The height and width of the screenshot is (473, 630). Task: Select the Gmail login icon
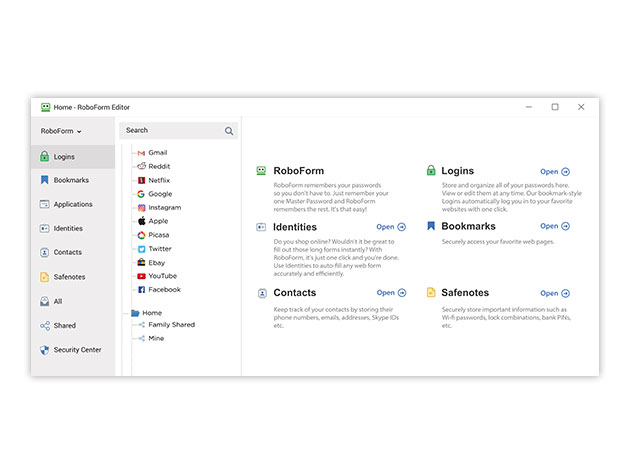point(141,153)
